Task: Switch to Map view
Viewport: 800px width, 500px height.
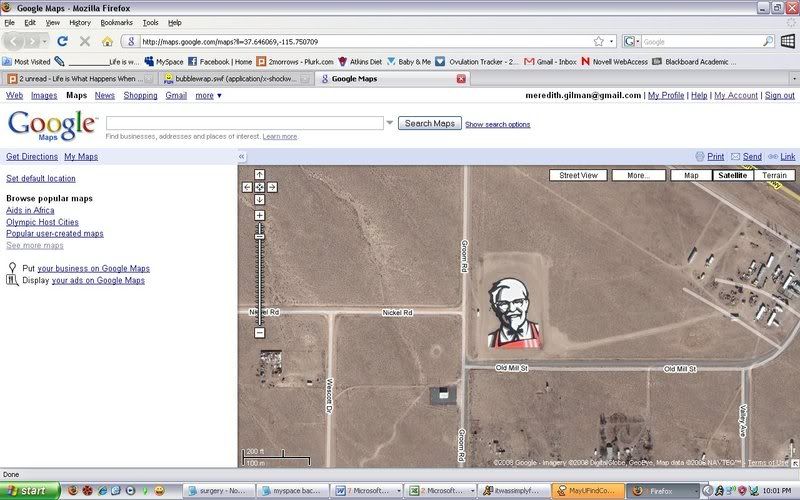Action: (x=690, y=175)
